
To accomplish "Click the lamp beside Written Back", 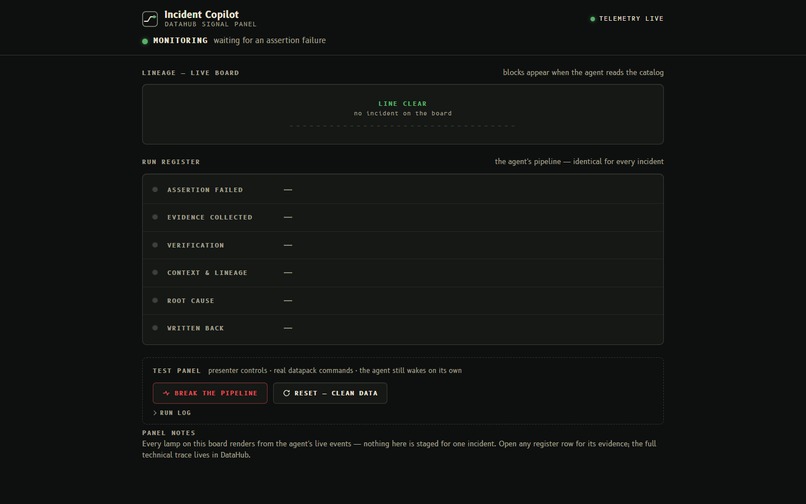I will click(155, 328).
